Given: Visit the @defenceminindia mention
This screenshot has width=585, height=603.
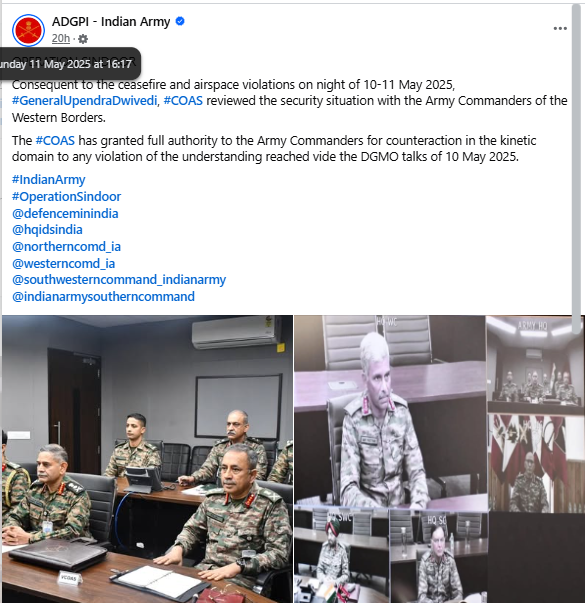Looking at the screenshot, I should point(65,213).
